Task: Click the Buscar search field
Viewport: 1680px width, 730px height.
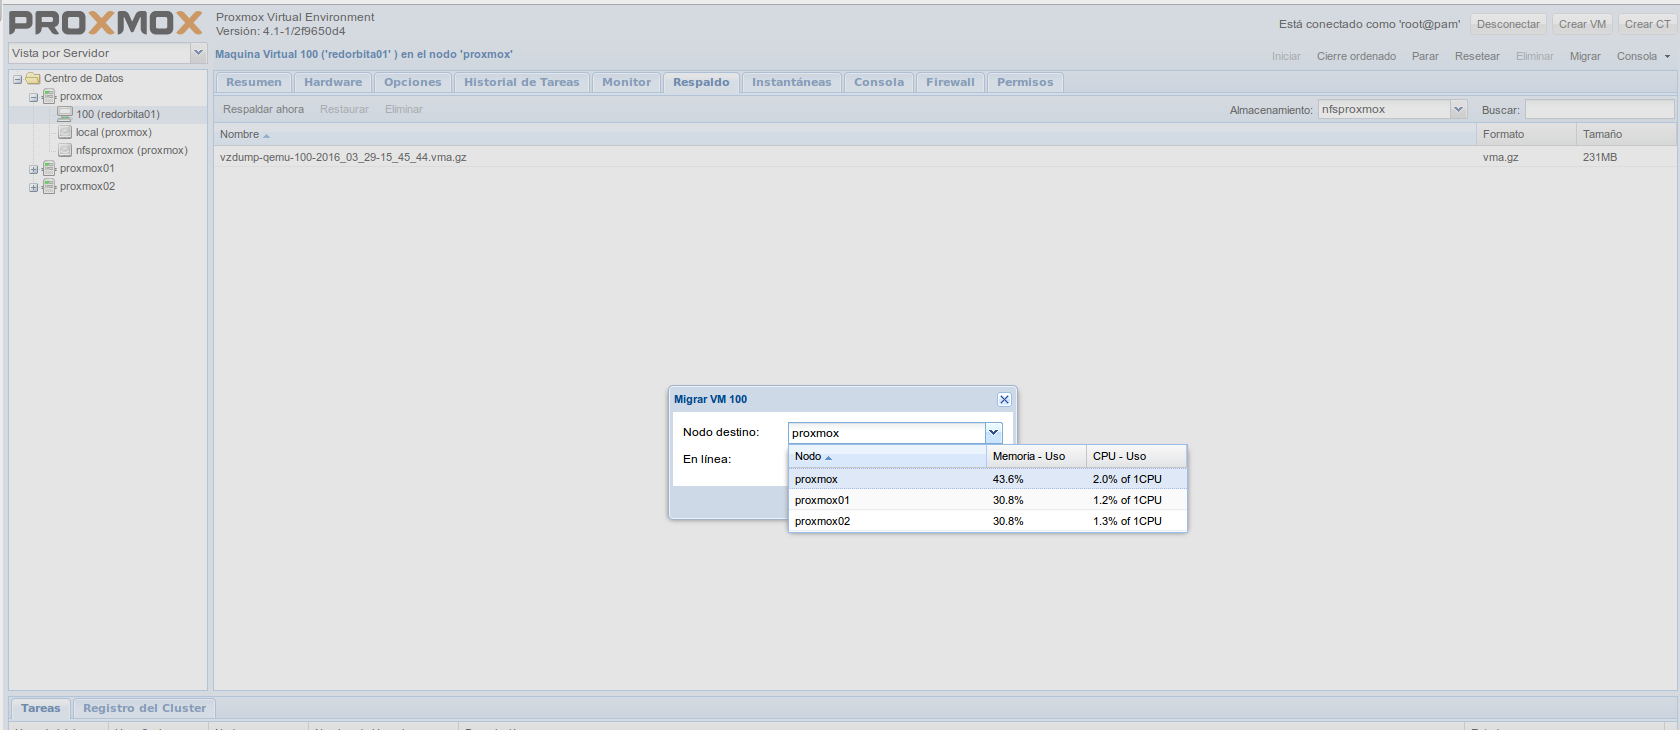Action: click(x=1598, y=109)
